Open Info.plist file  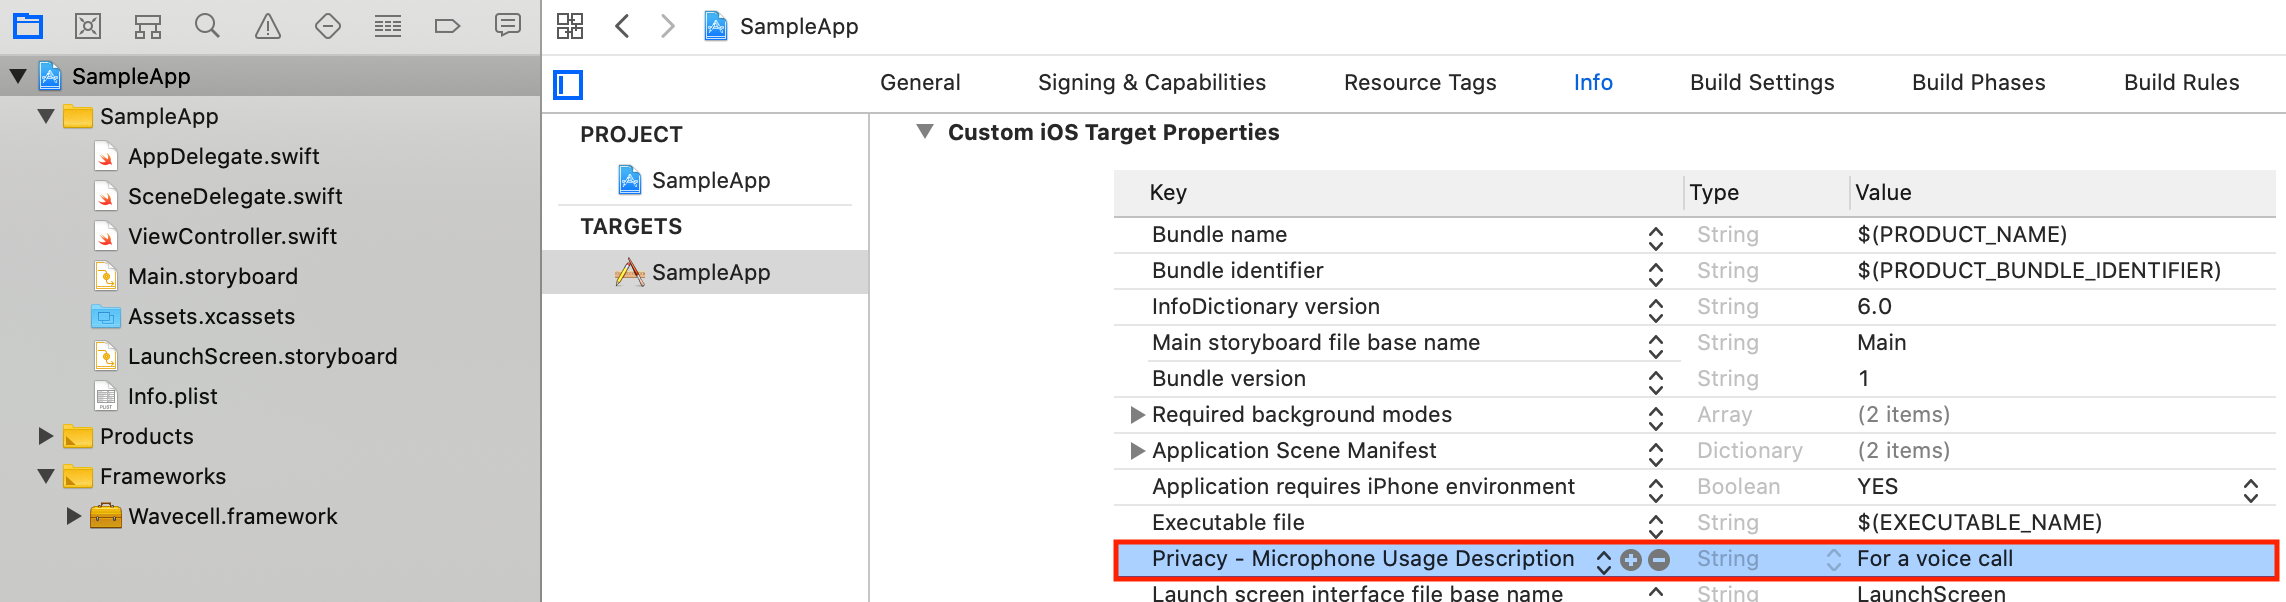pos(172,396)
